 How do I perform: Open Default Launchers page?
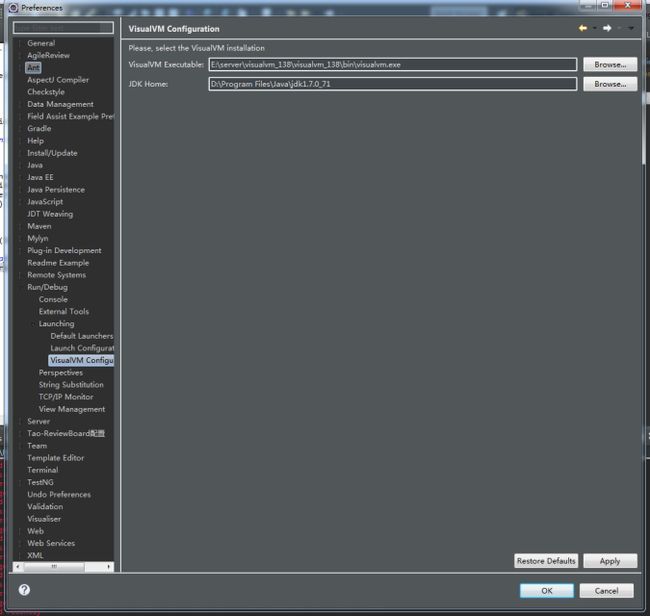(x=82, y=336)
